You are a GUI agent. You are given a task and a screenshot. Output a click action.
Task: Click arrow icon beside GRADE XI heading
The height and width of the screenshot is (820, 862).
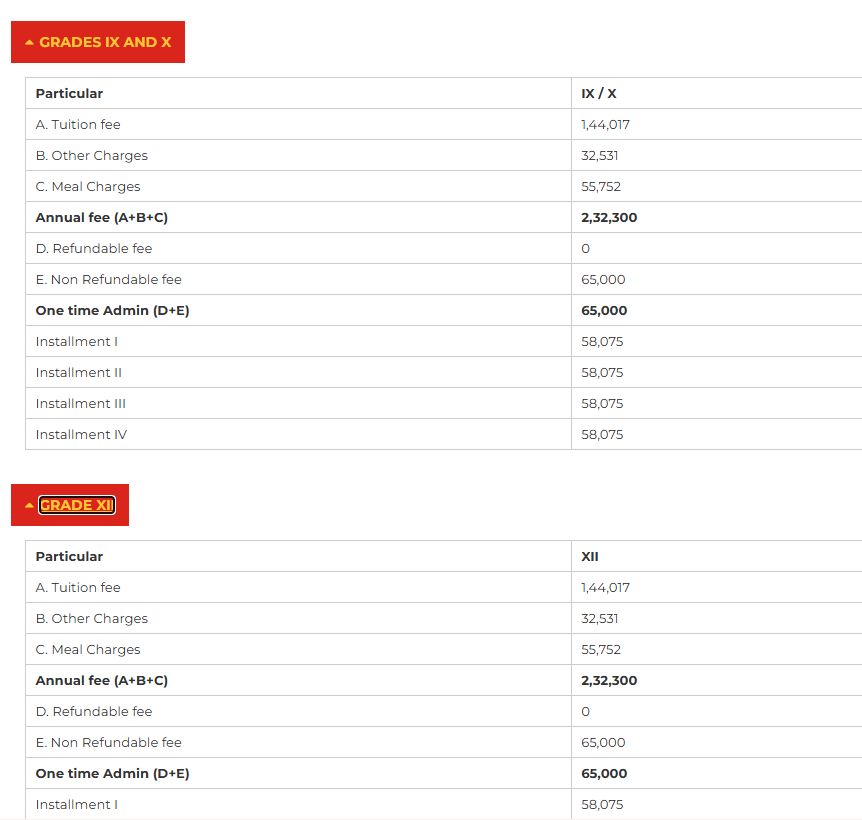[29, 506]
